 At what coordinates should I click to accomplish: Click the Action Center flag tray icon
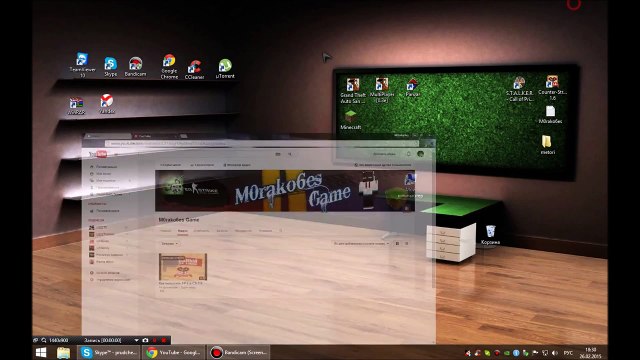point(535,353)
